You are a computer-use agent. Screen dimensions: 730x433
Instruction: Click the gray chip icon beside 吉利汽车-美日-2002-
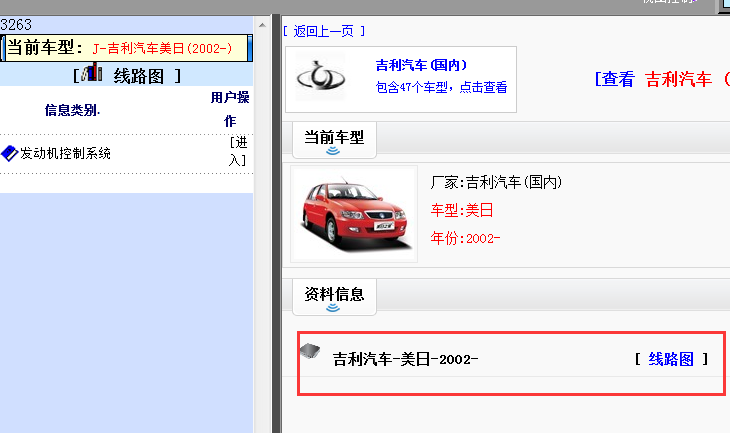click(310, 351)
